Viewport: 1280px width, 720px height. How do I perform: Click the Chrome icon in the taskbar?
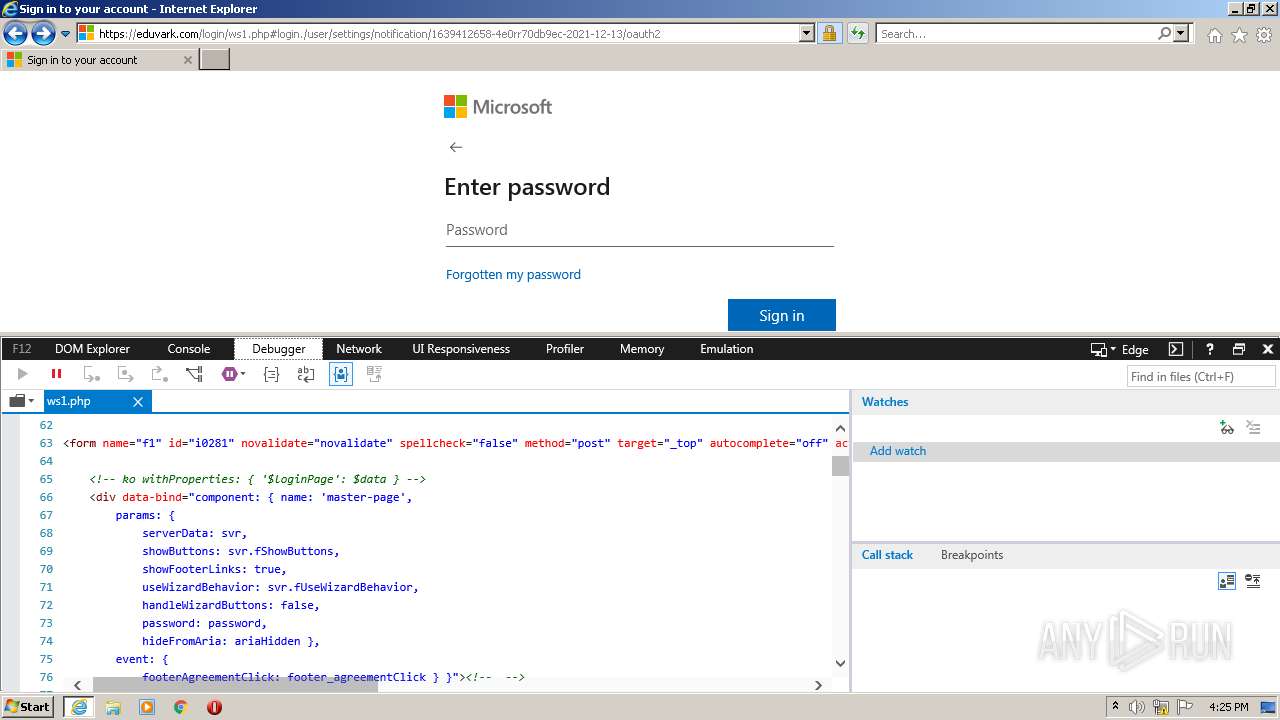coord(180,707)
